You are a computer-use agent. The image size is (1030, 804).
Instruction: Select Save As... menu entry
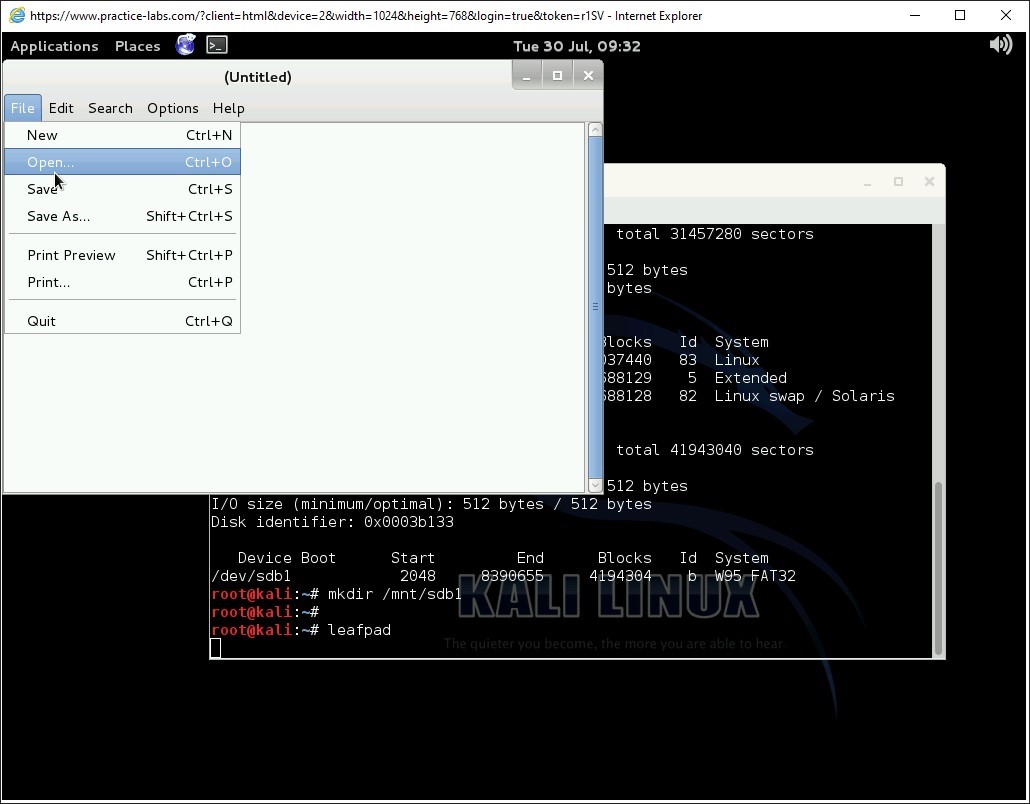point(58,216)
